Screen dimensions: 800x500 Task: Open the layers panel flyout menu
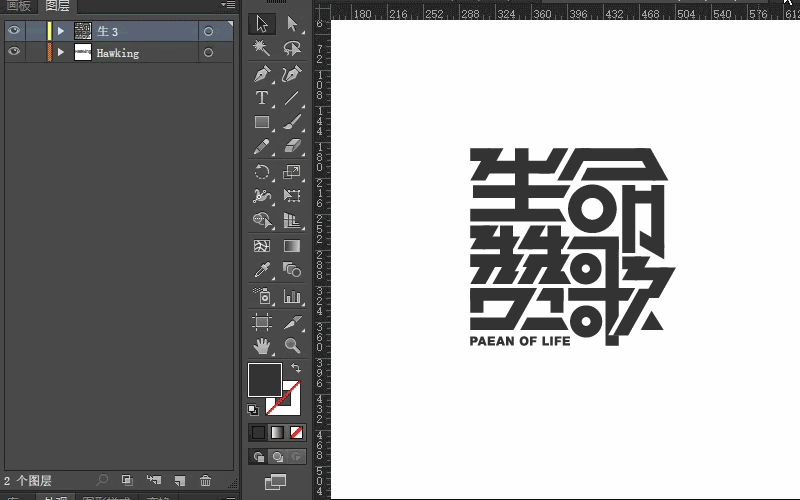(x=228, y=5)
